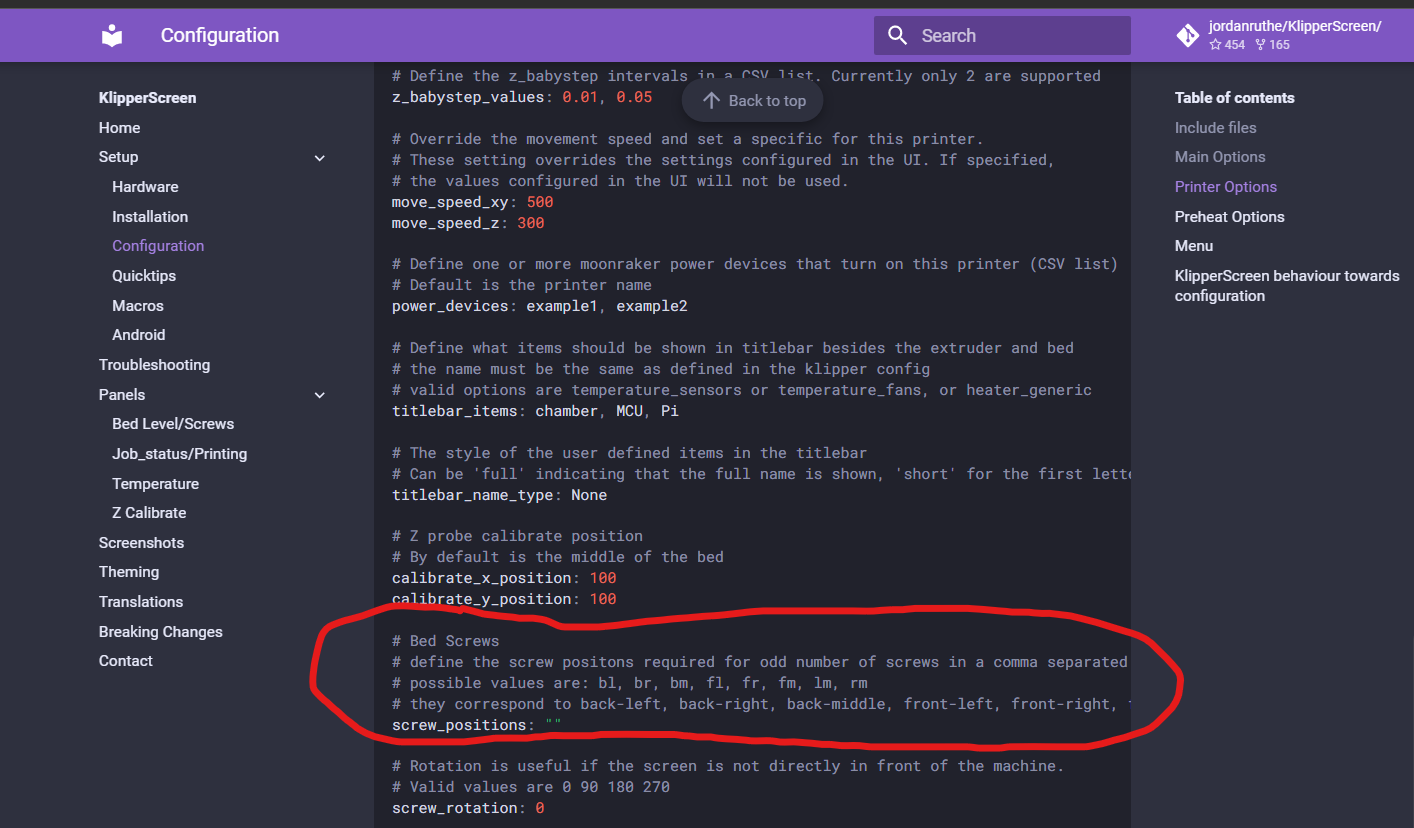The height and width of the screenshot is (828, 1414).
Task: Navigate to Printer Options in table of contents
Action: 1225,186
